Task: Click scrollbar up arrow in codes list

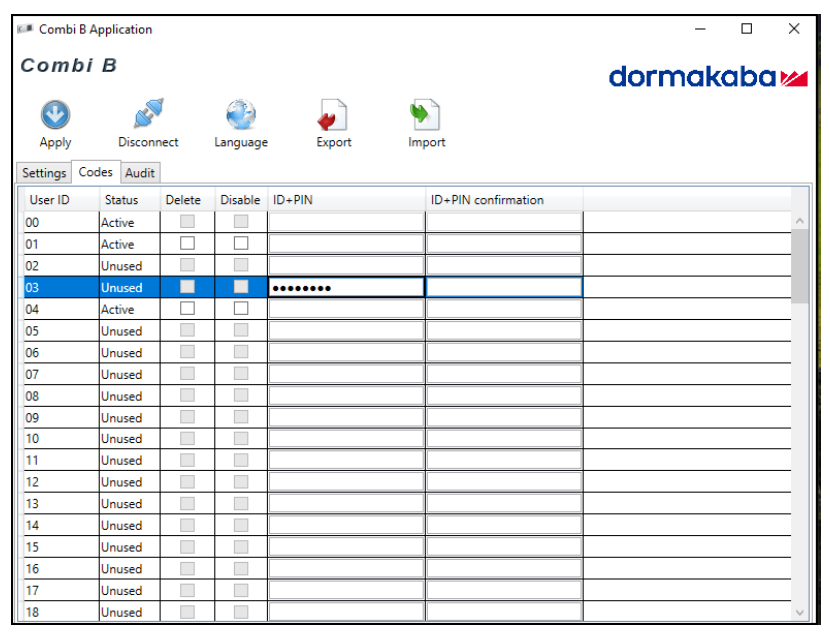Action: [799, 221]
